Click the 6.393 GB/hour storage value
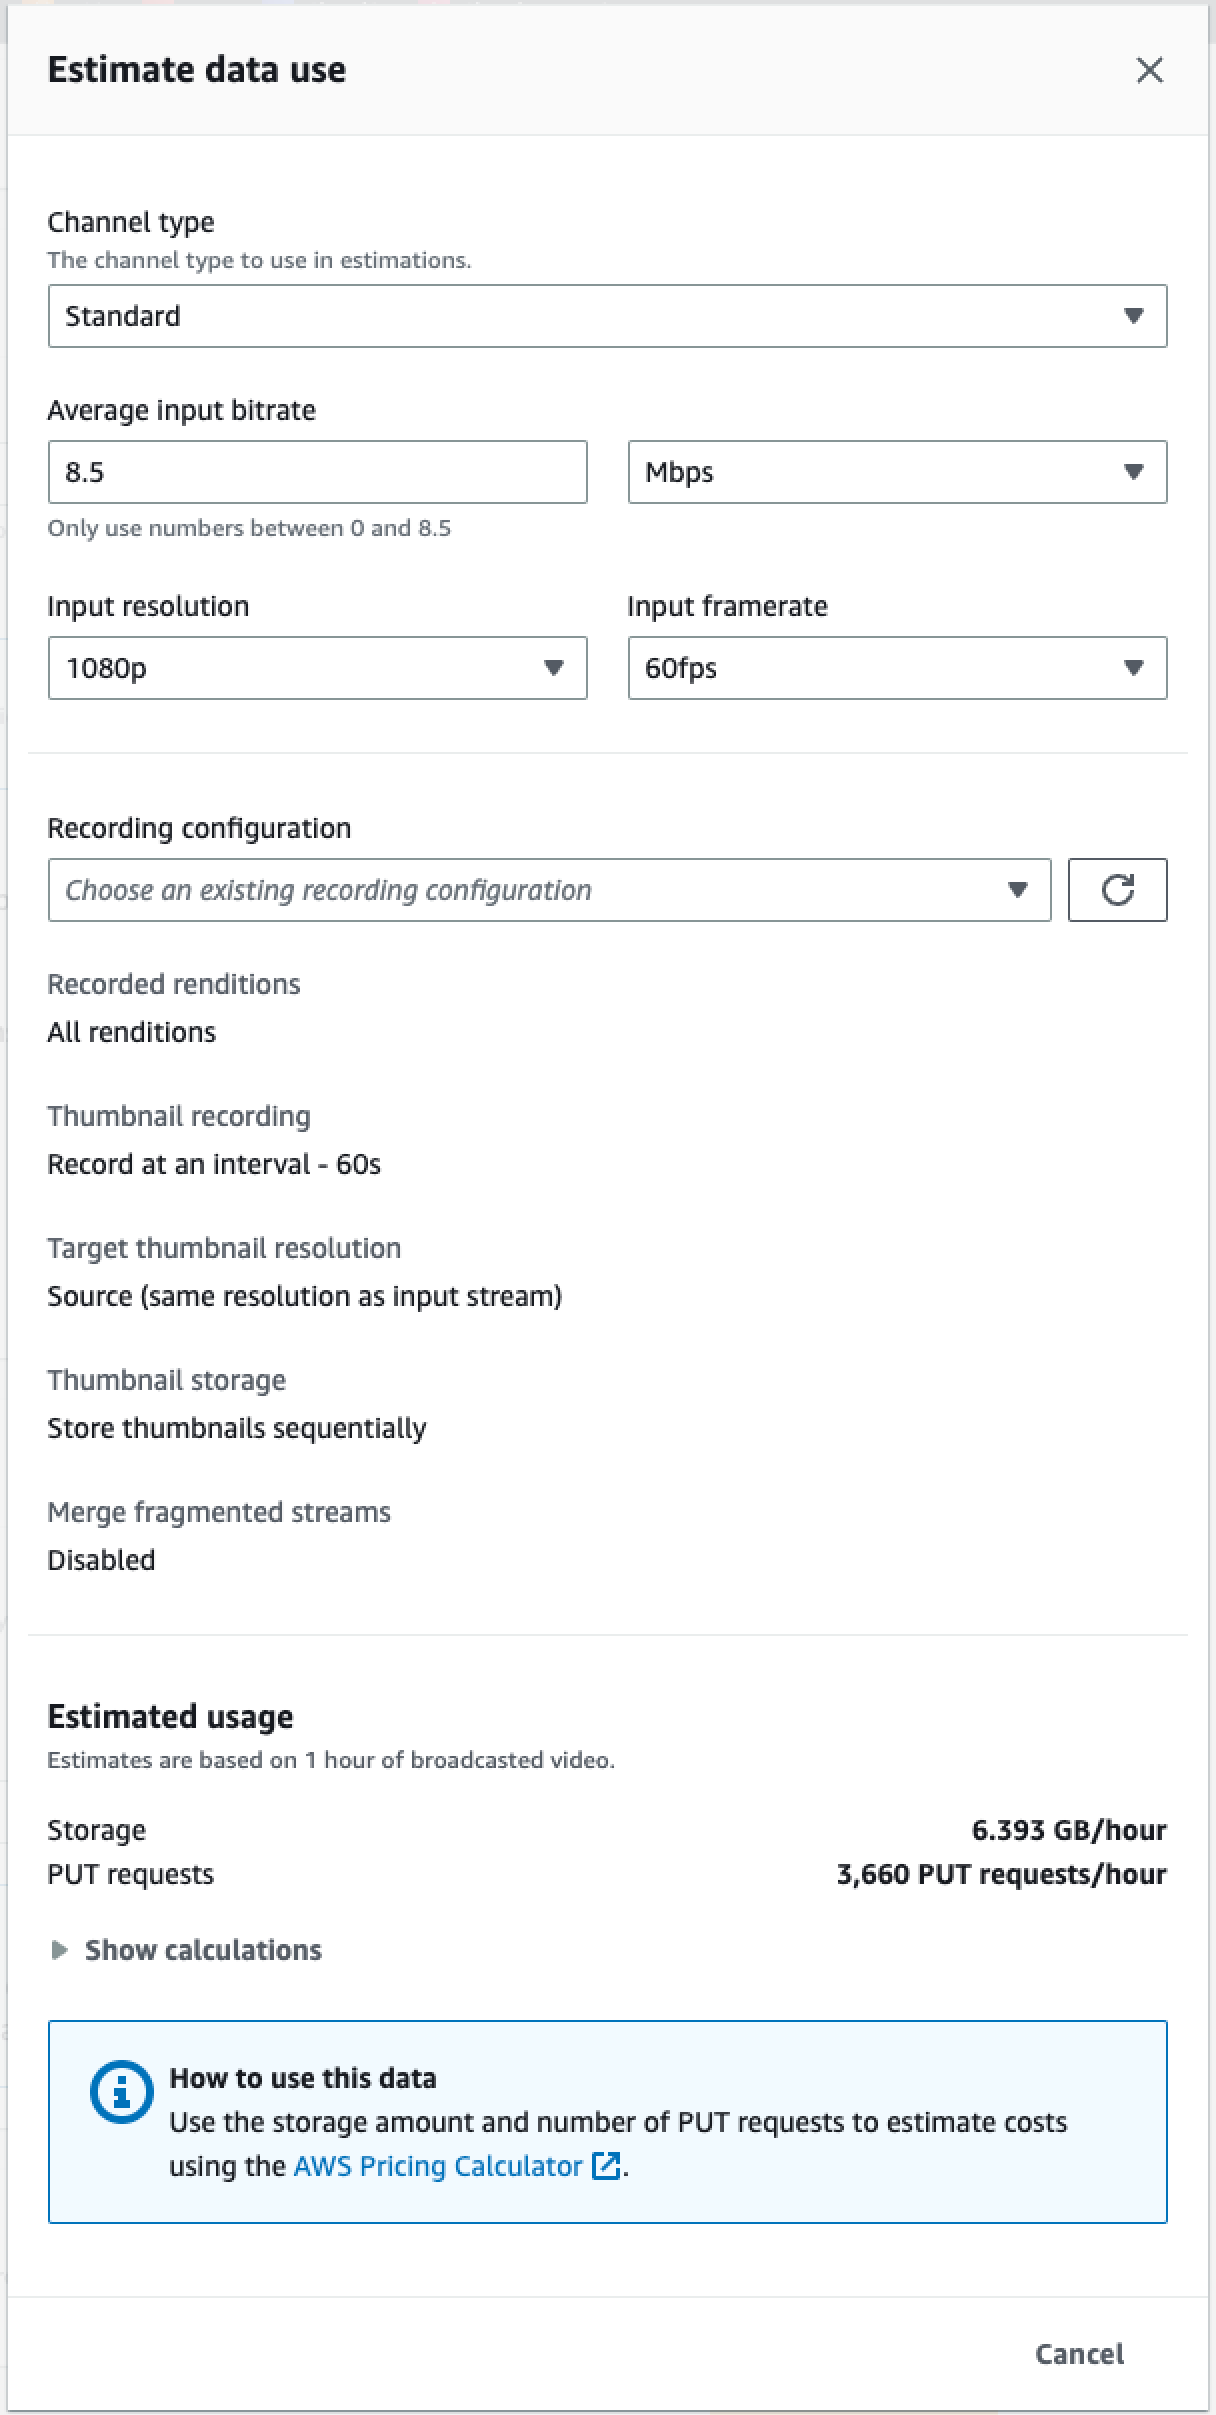The image size is (1216, 2415). point(1068,1830)
